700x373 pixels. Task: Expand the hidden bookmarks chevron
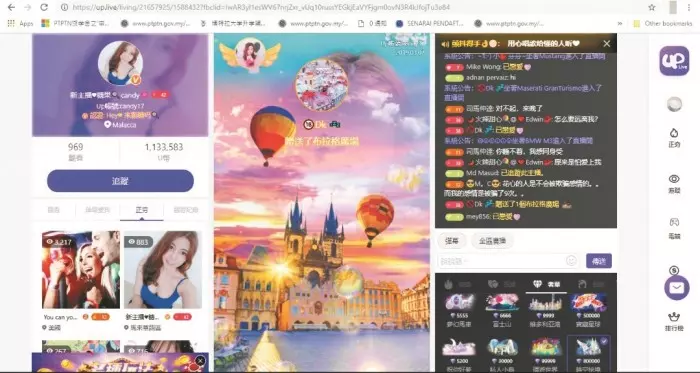coord(620,23)
